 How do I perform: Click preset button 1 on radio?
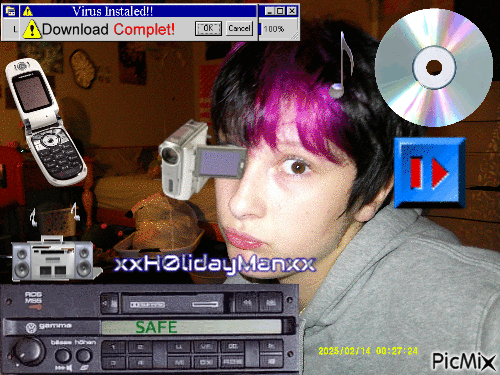[113, 347]
